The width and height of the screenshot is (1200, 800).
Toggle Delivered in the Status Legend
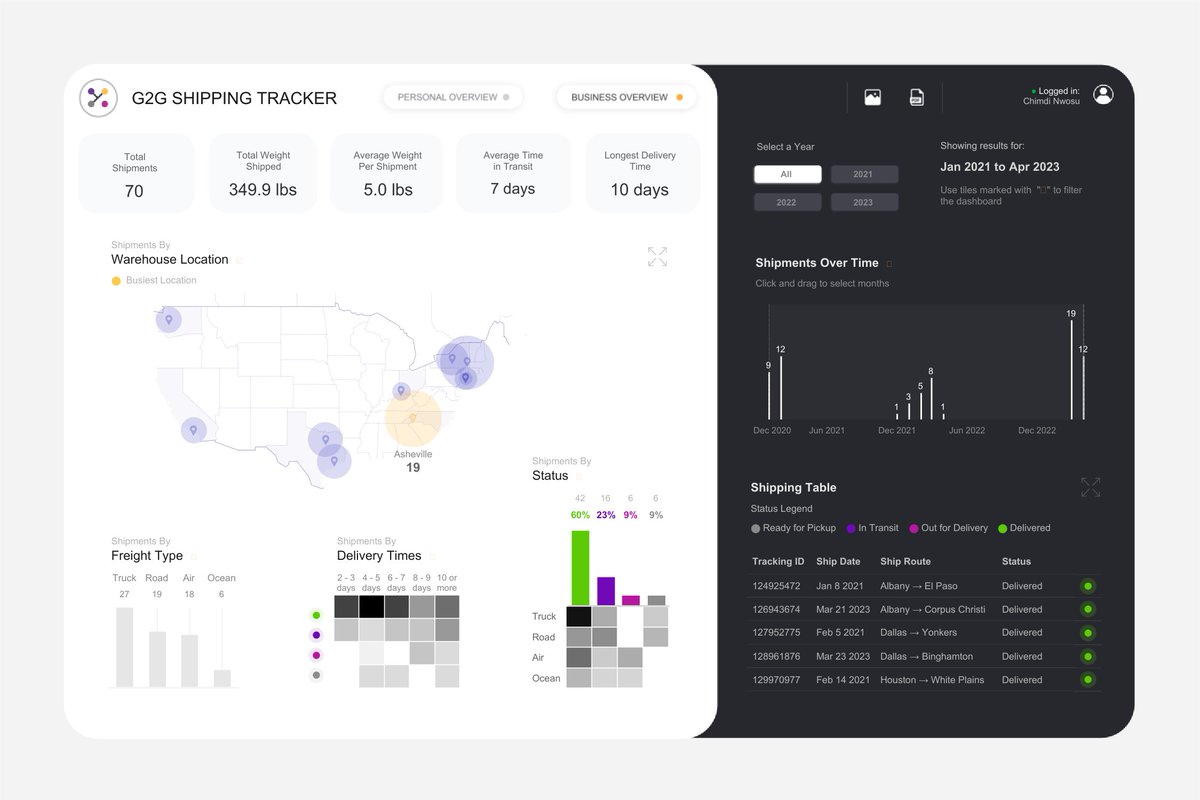click(1024, 528)
